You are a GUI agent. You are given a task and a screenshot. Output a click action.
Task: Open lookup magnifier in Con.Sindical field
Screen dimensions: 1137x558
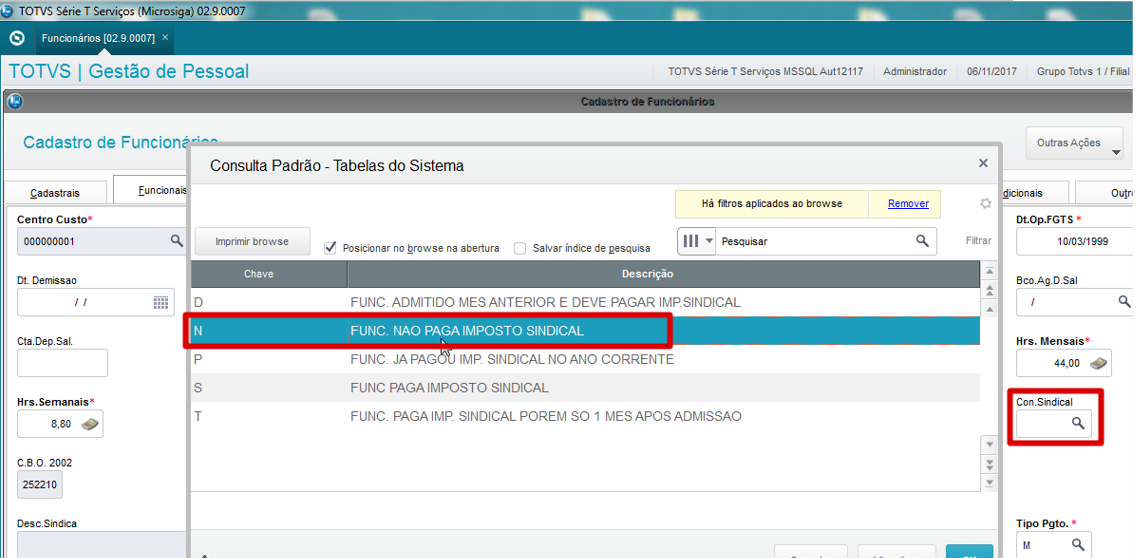pos(1078,423)
